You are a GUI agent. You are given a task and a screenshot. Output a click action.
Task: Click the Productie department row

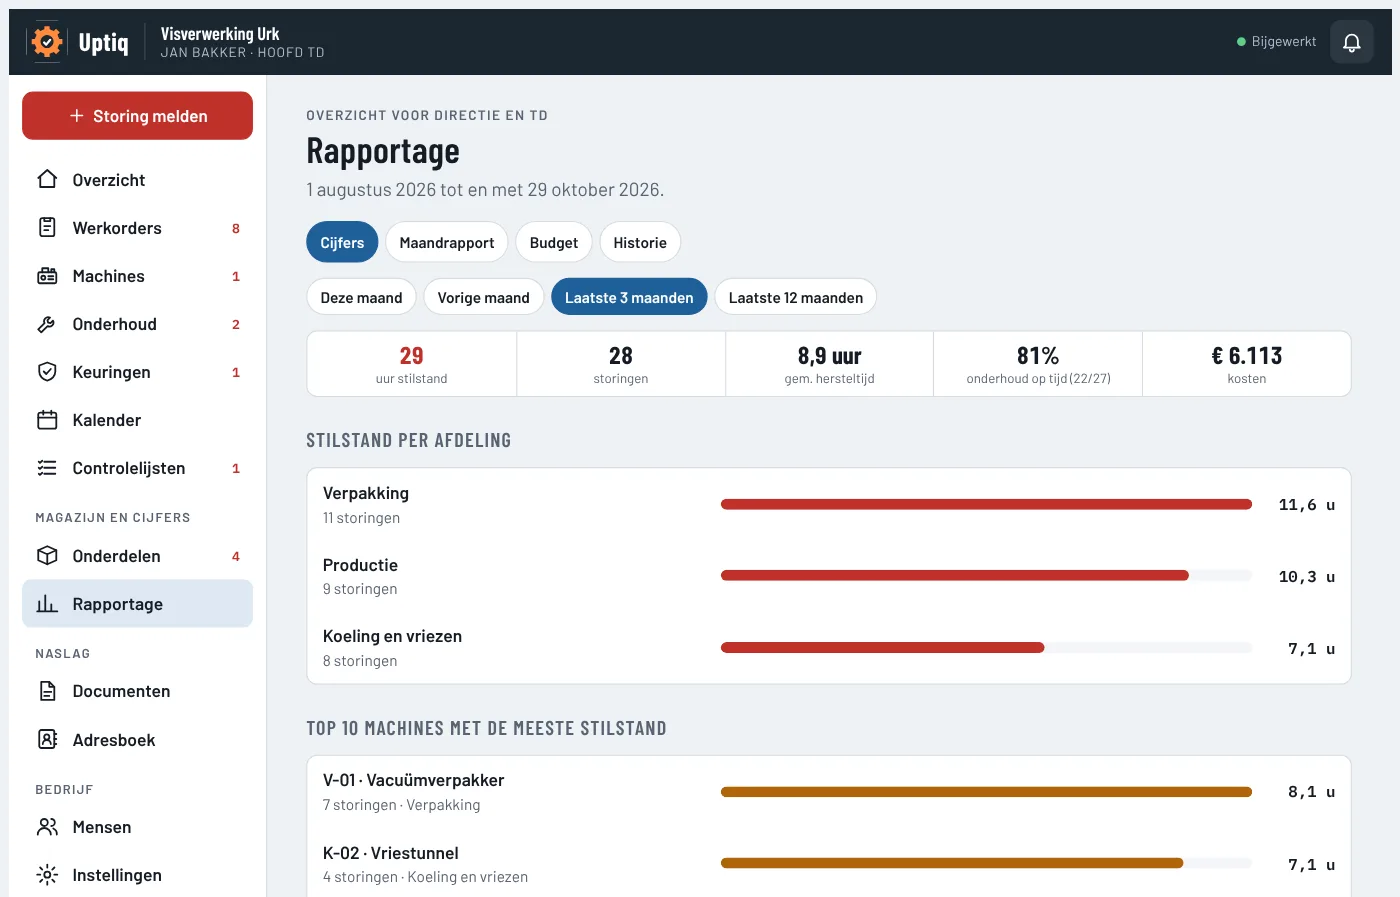pyautogui.click(x=829, y=576)
